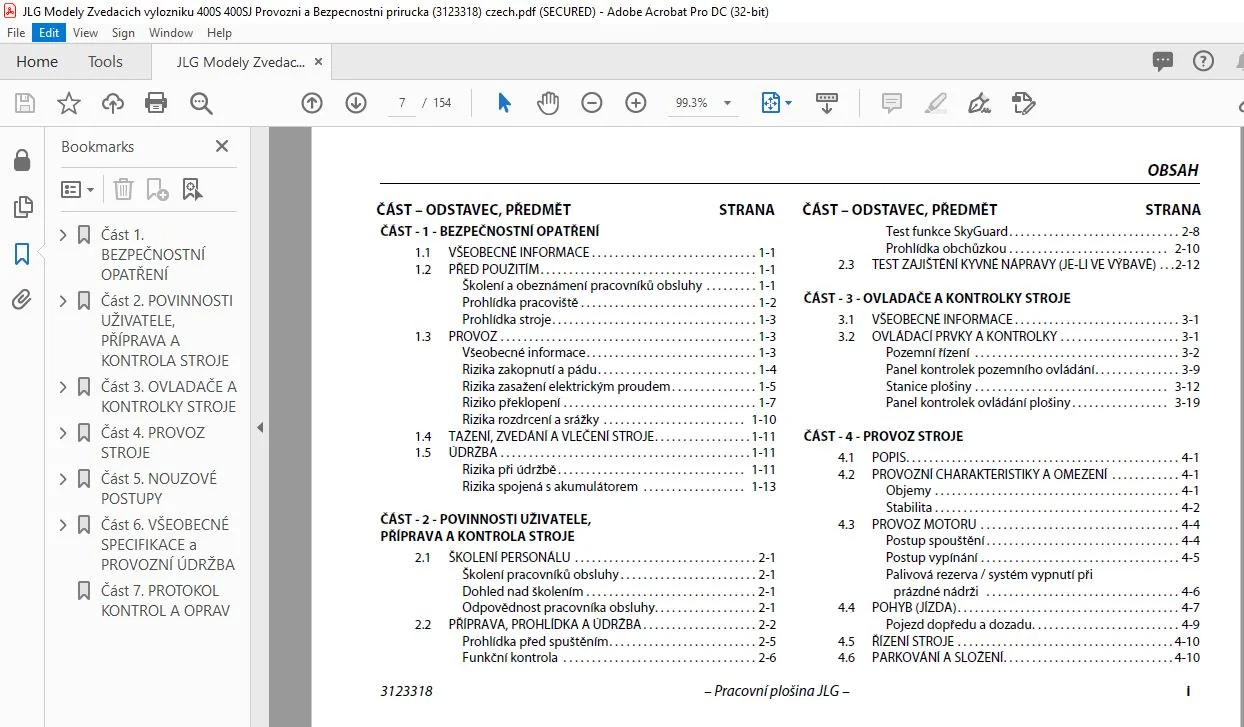This screenshot has width=1244, height=727.
Task: Close the Bookmarks panel
Action: click(222, 146)
